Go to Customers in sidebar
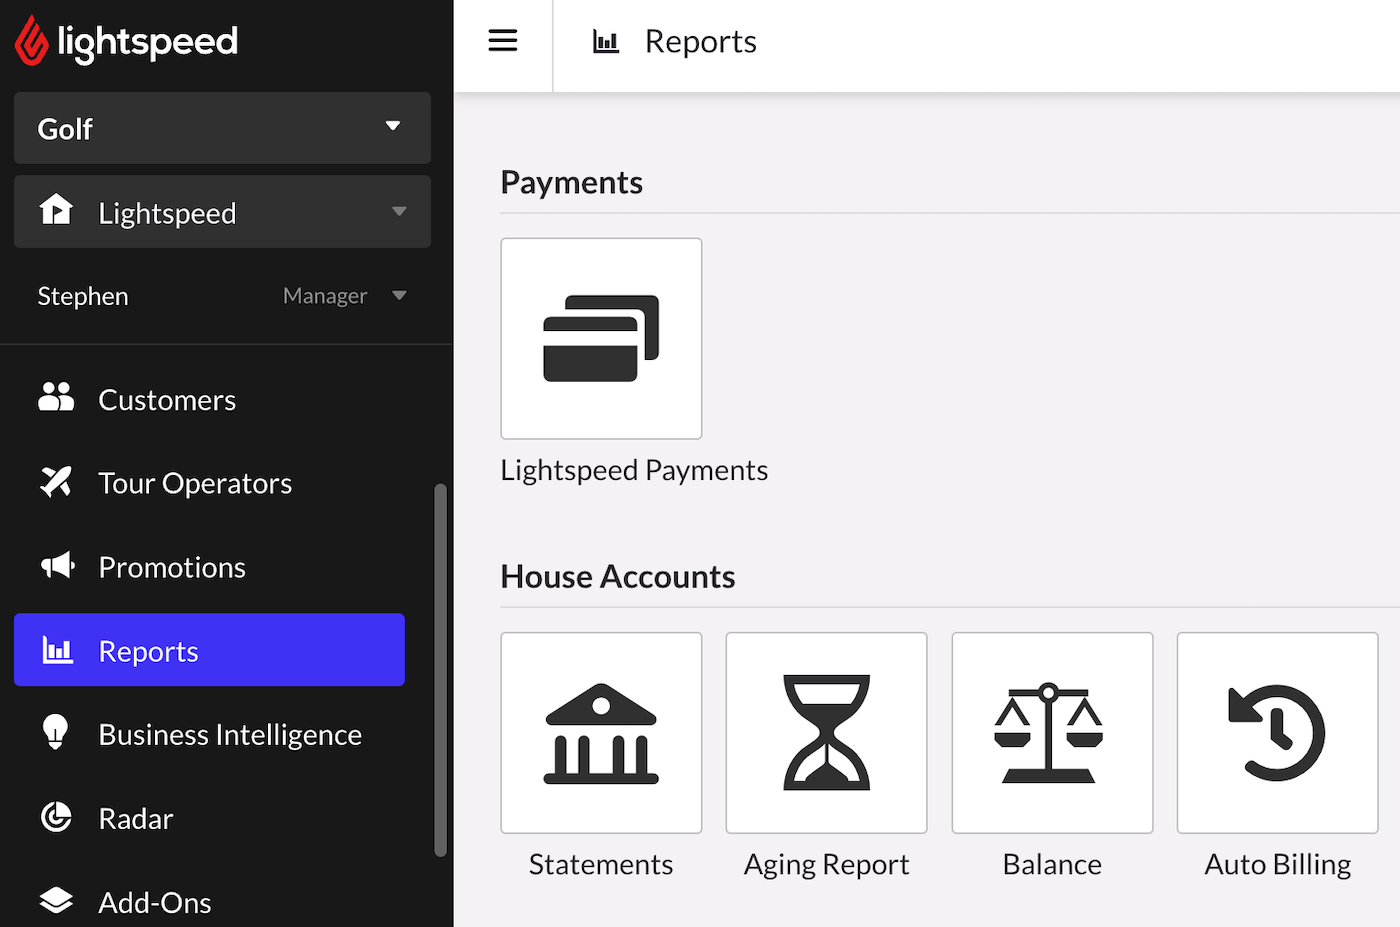 coord(209,399)
